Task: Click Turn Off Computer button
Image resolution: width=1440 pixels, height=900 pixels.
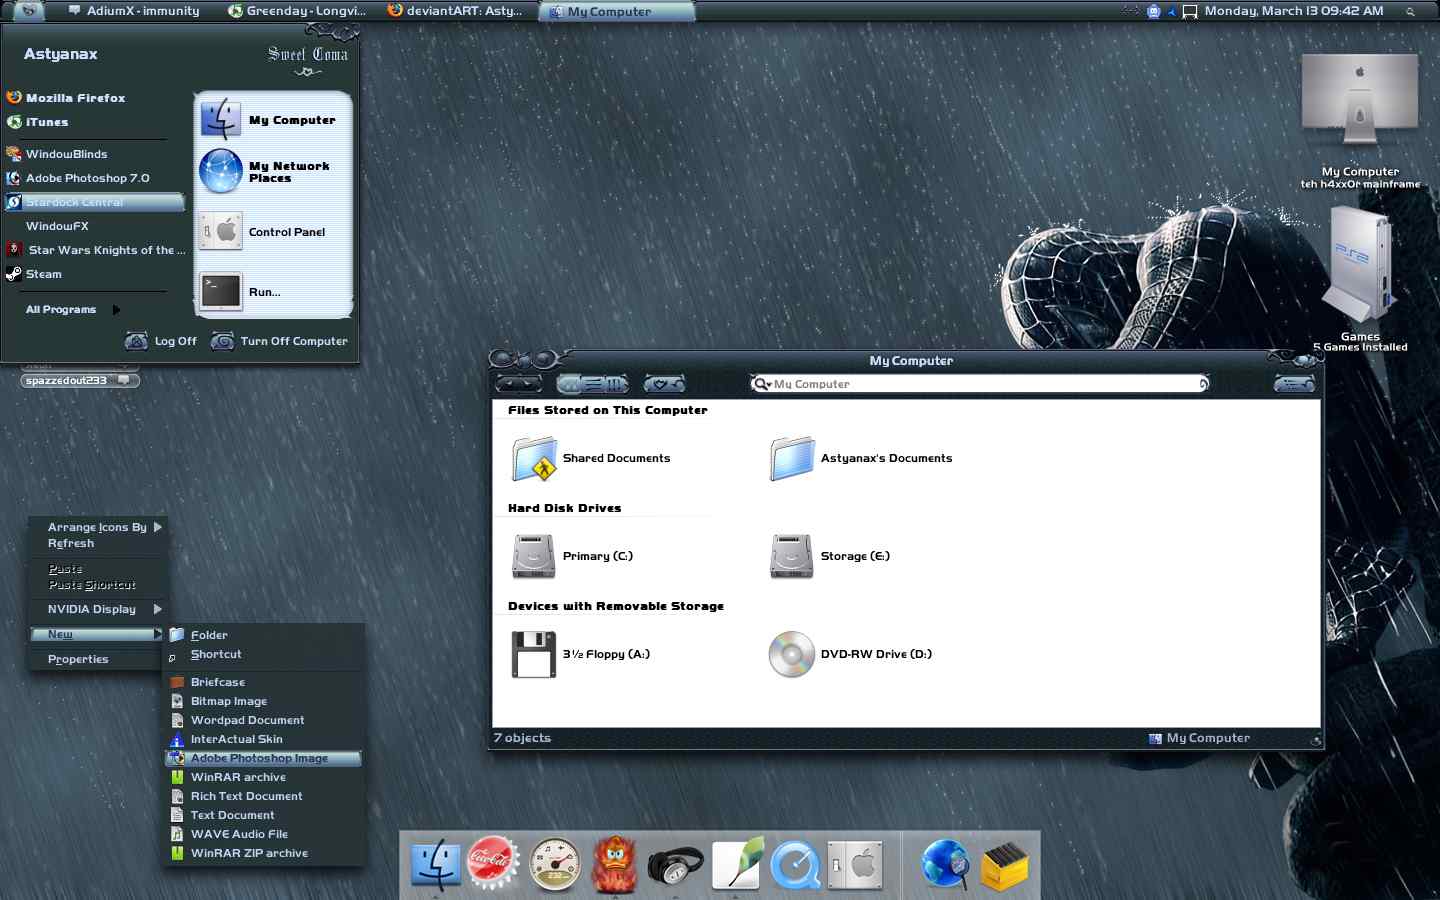Action: (279, 341)
